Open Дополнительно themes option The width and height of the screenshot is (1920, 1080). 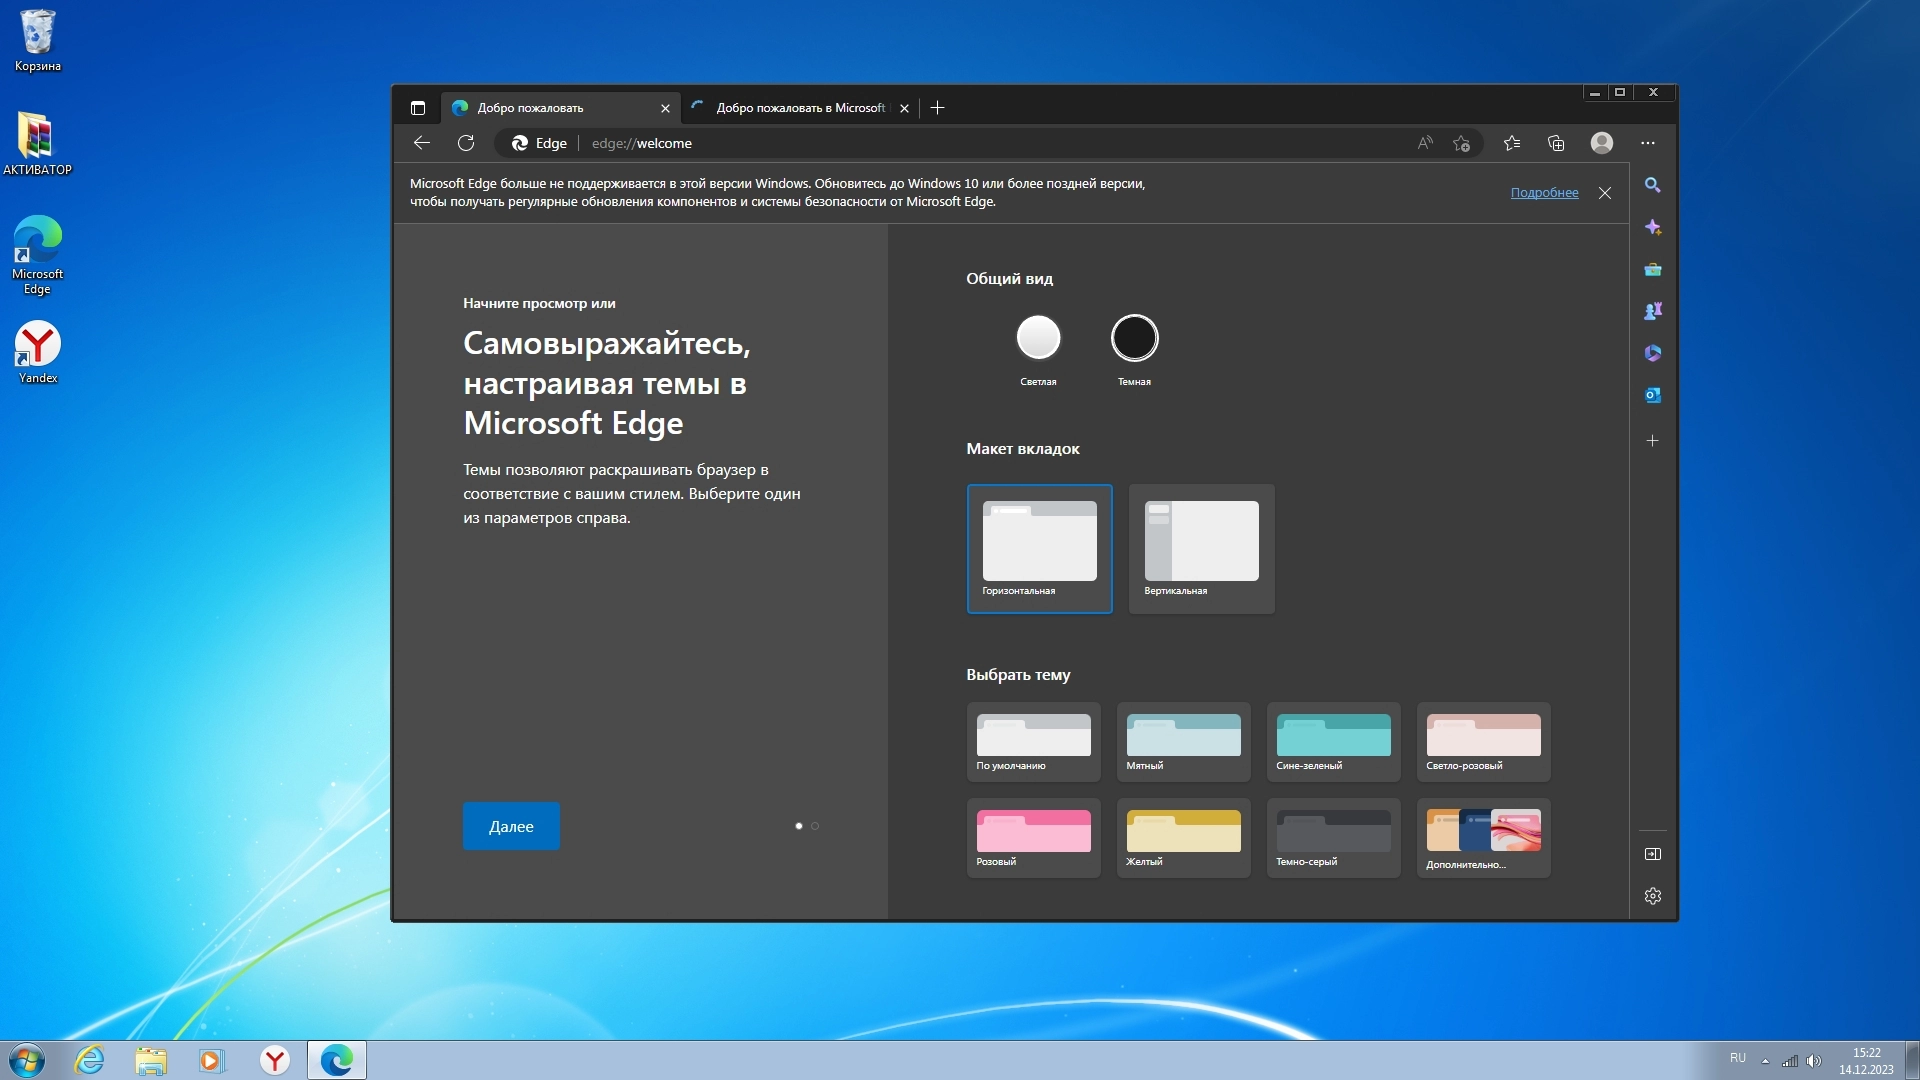click(1483, 838)
